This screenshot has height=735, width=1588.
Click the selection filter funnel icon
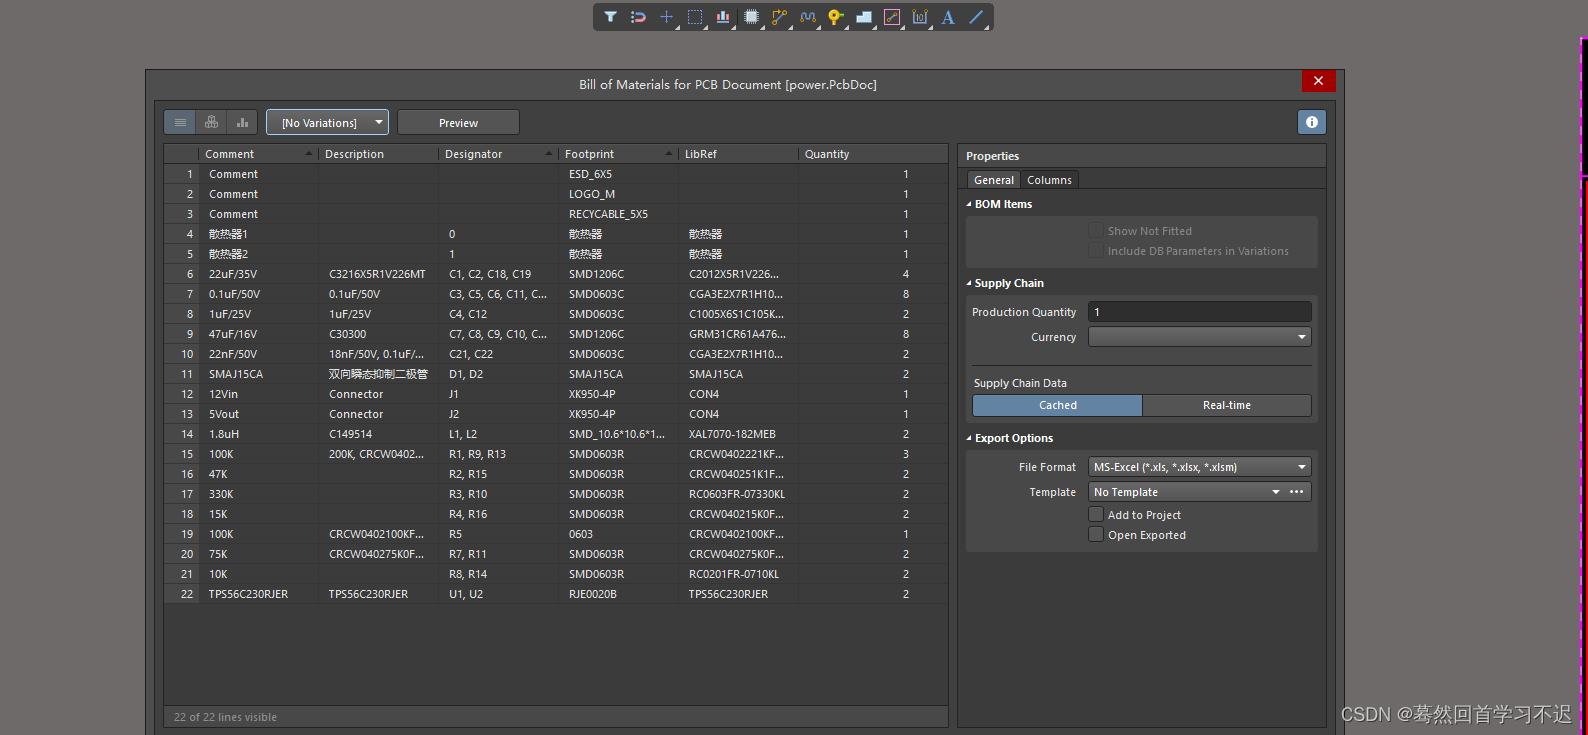(x=610, y=17)
